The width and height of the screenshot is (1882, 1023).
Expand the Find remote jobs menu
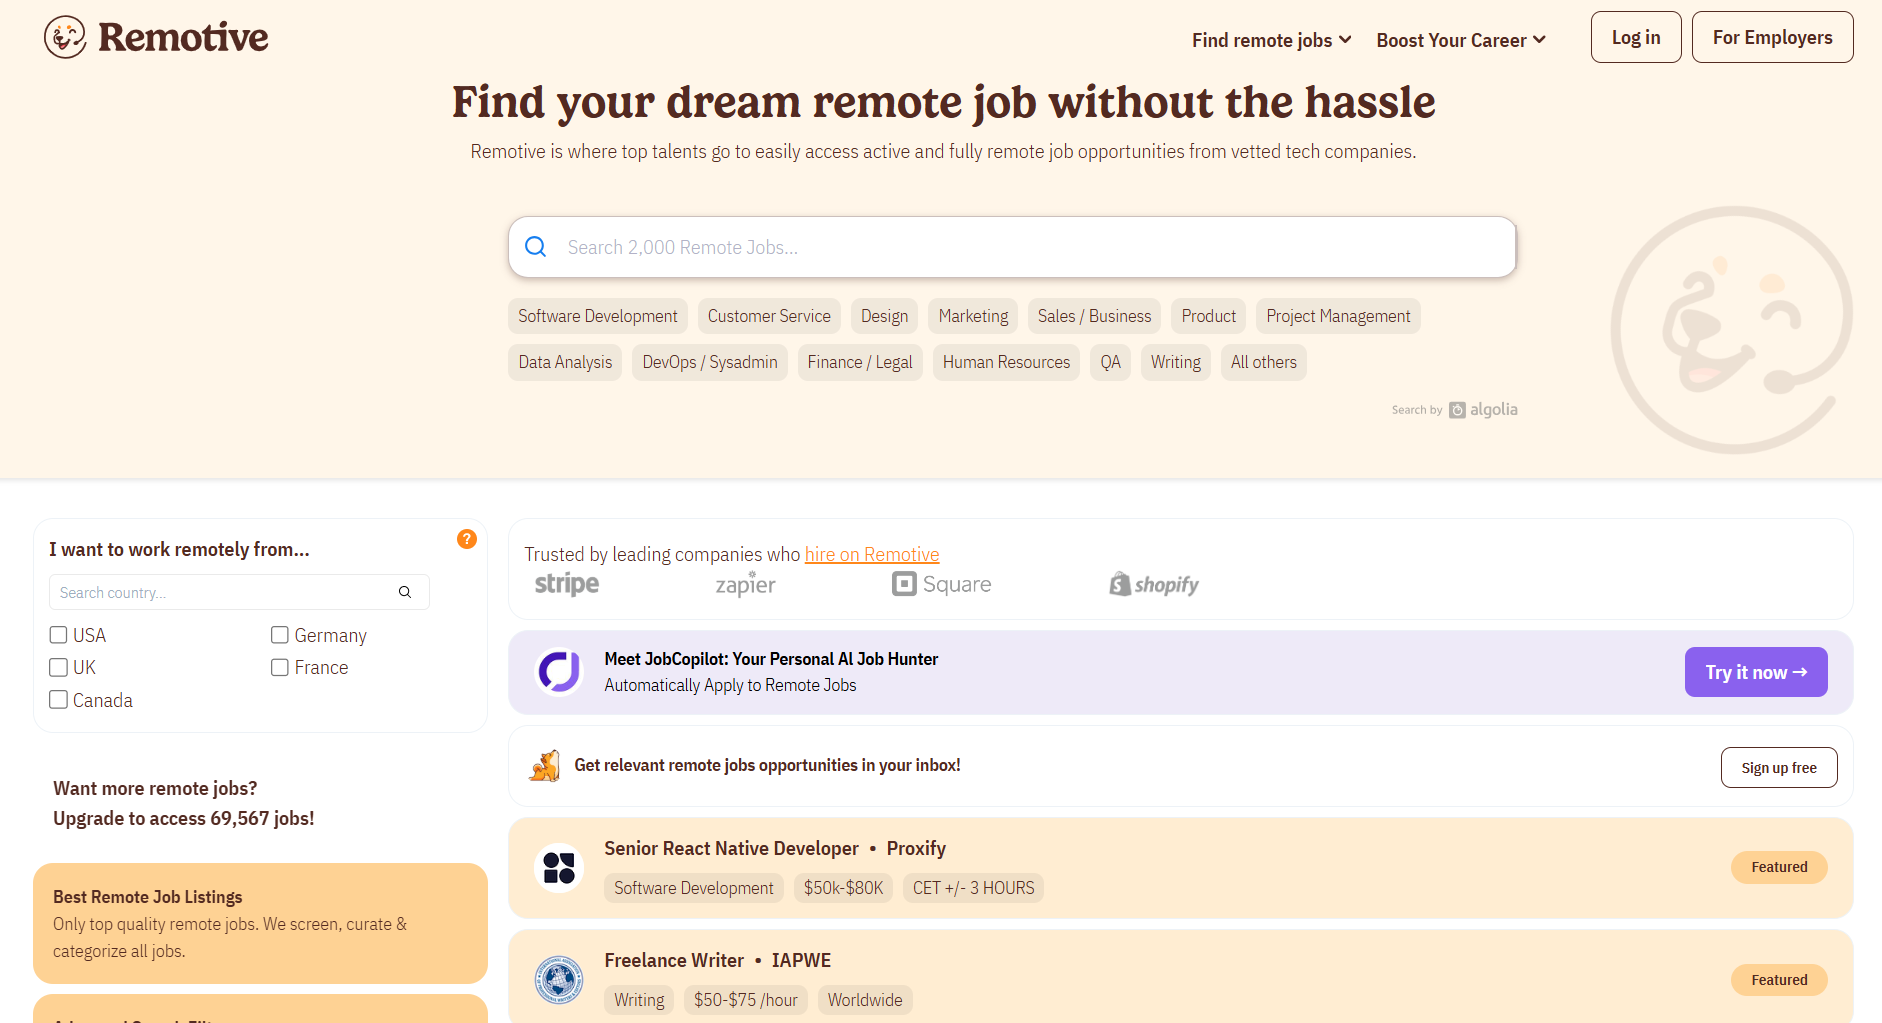tap(1271, 40)
